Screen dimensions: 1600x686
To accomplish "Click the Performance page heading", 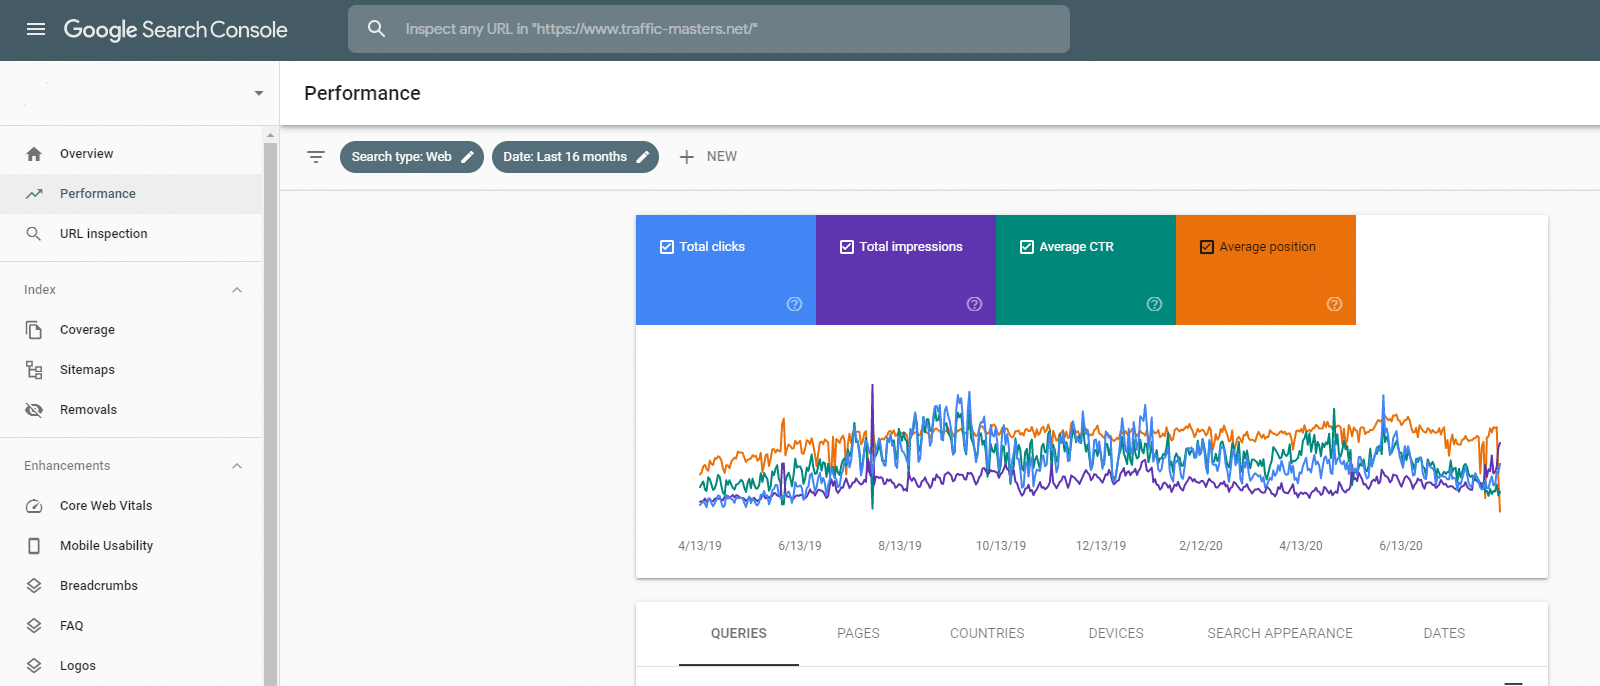I will coord(362,93).
